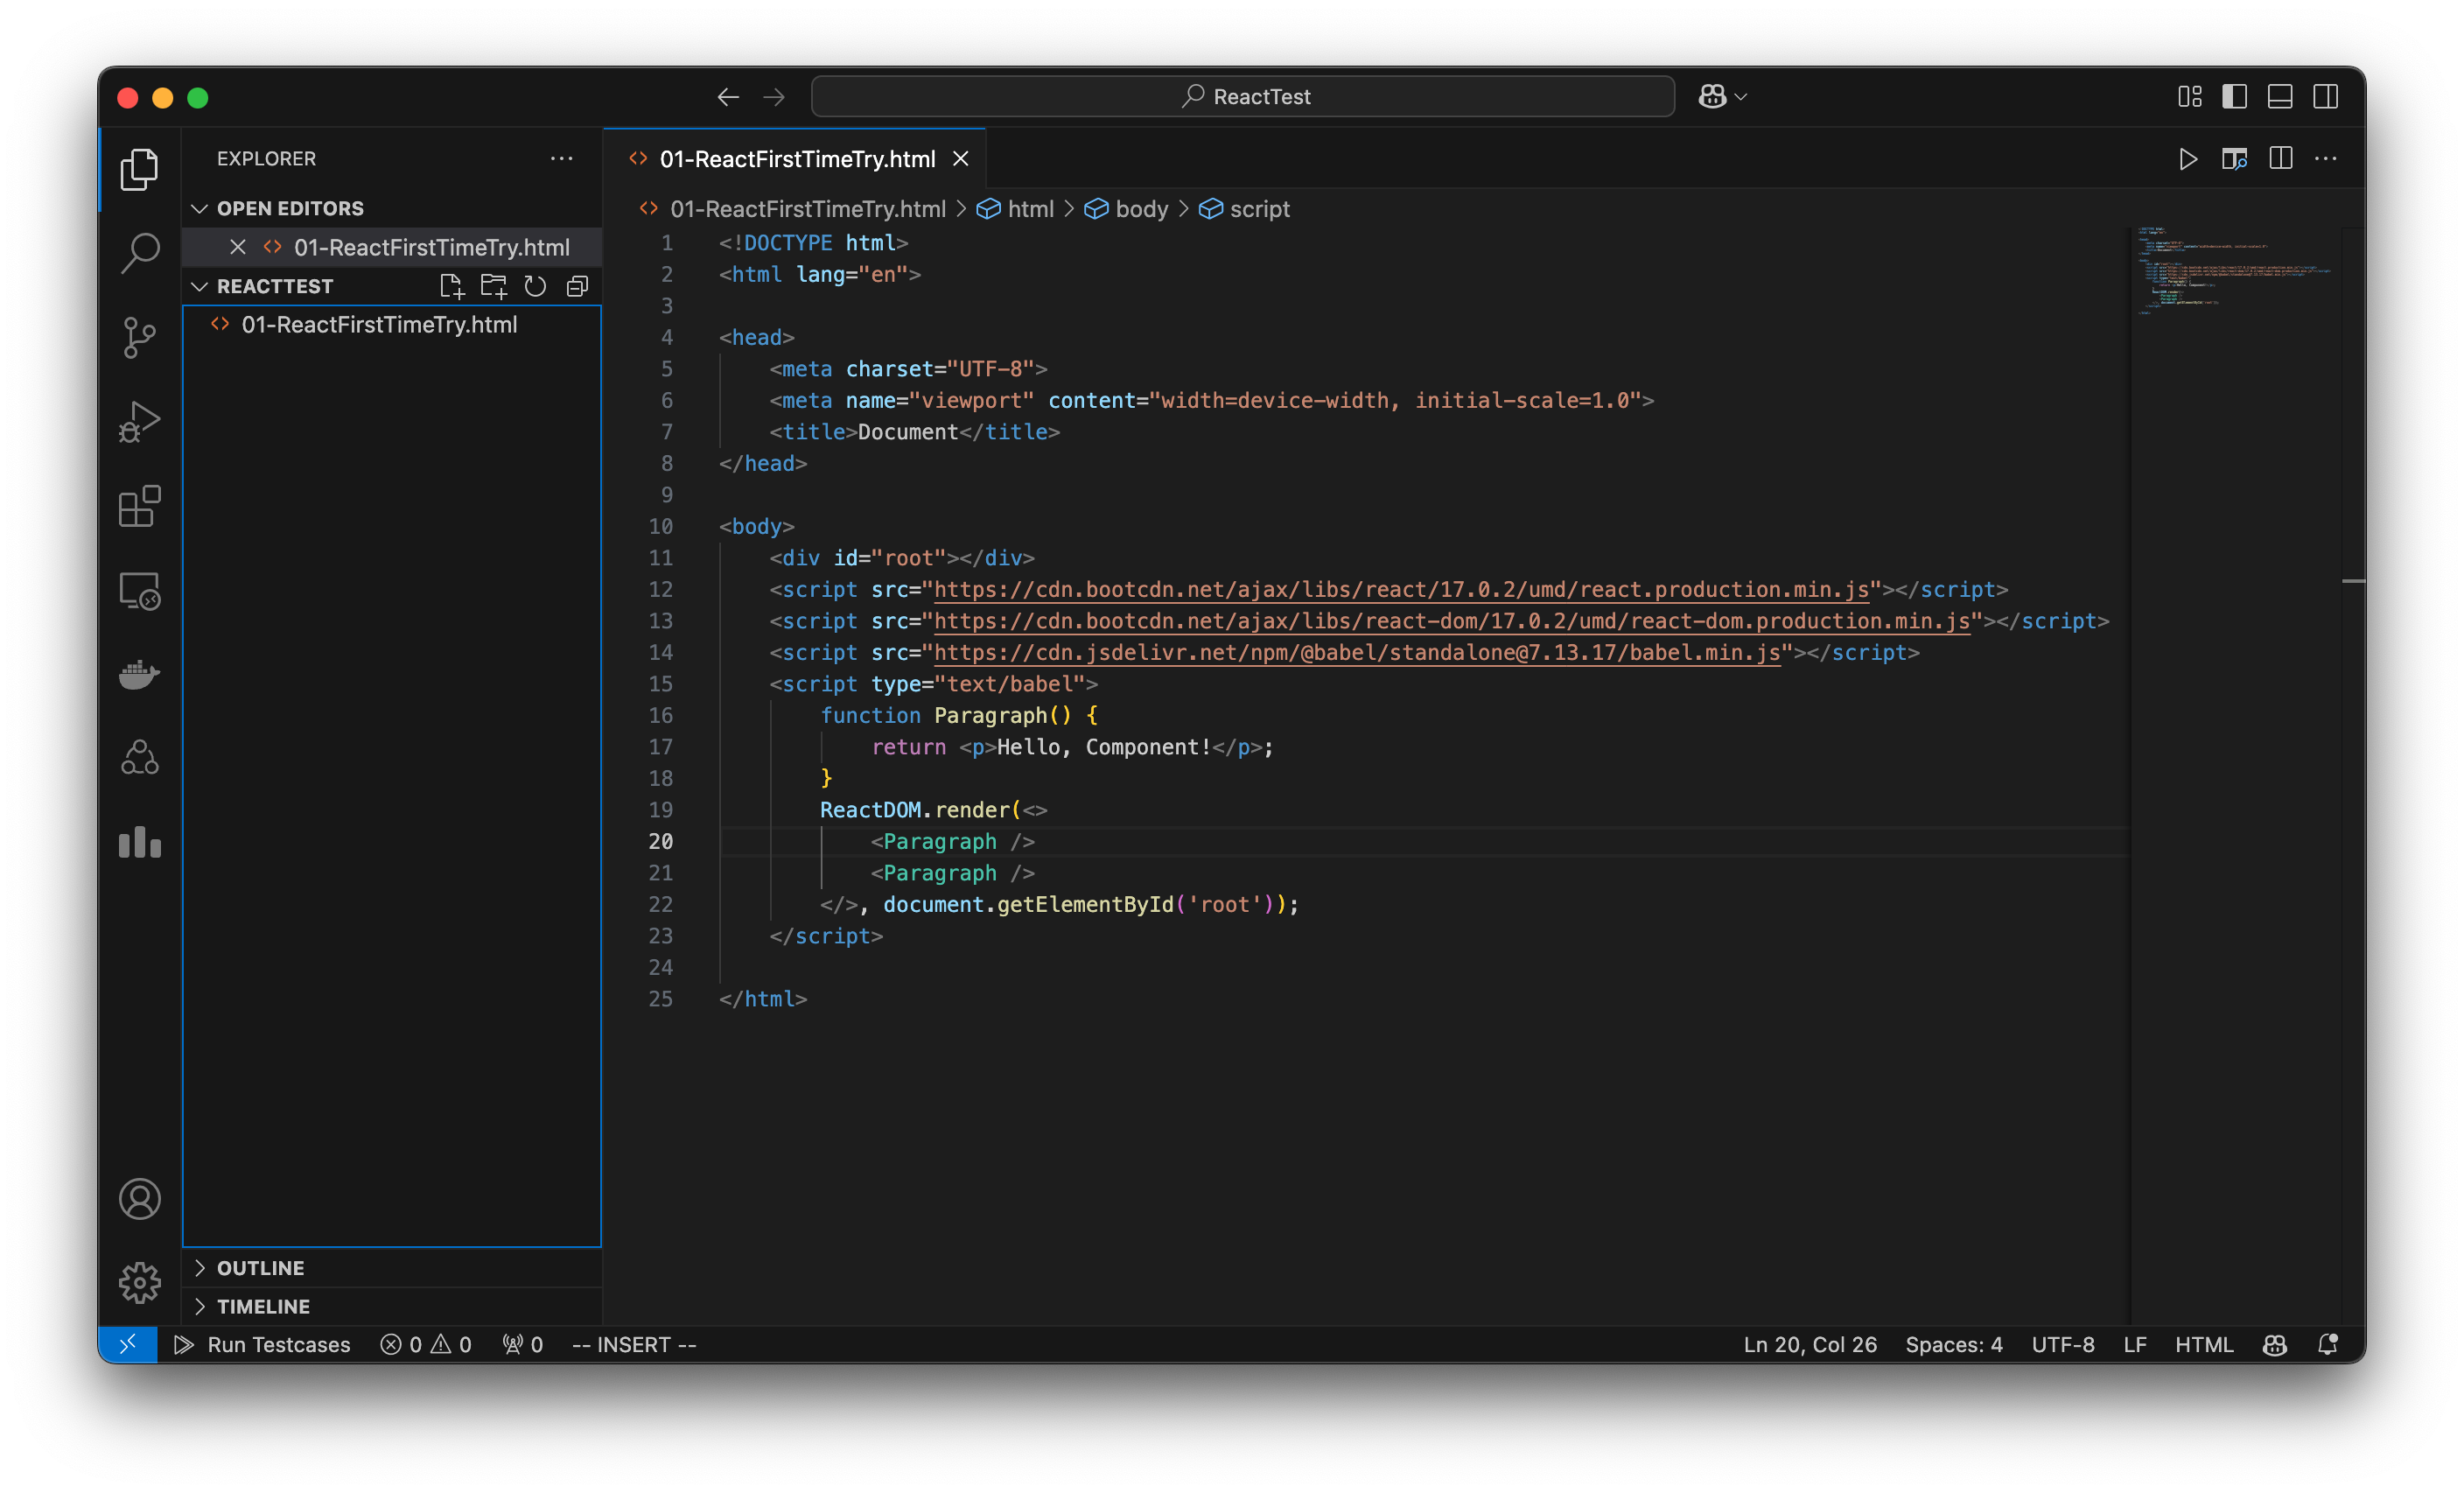Image resolution: width=2464 pixels, height=1493 pixels.
Task: Open the Search view in the Activity Bar
Action: click(x=139, y=253)
